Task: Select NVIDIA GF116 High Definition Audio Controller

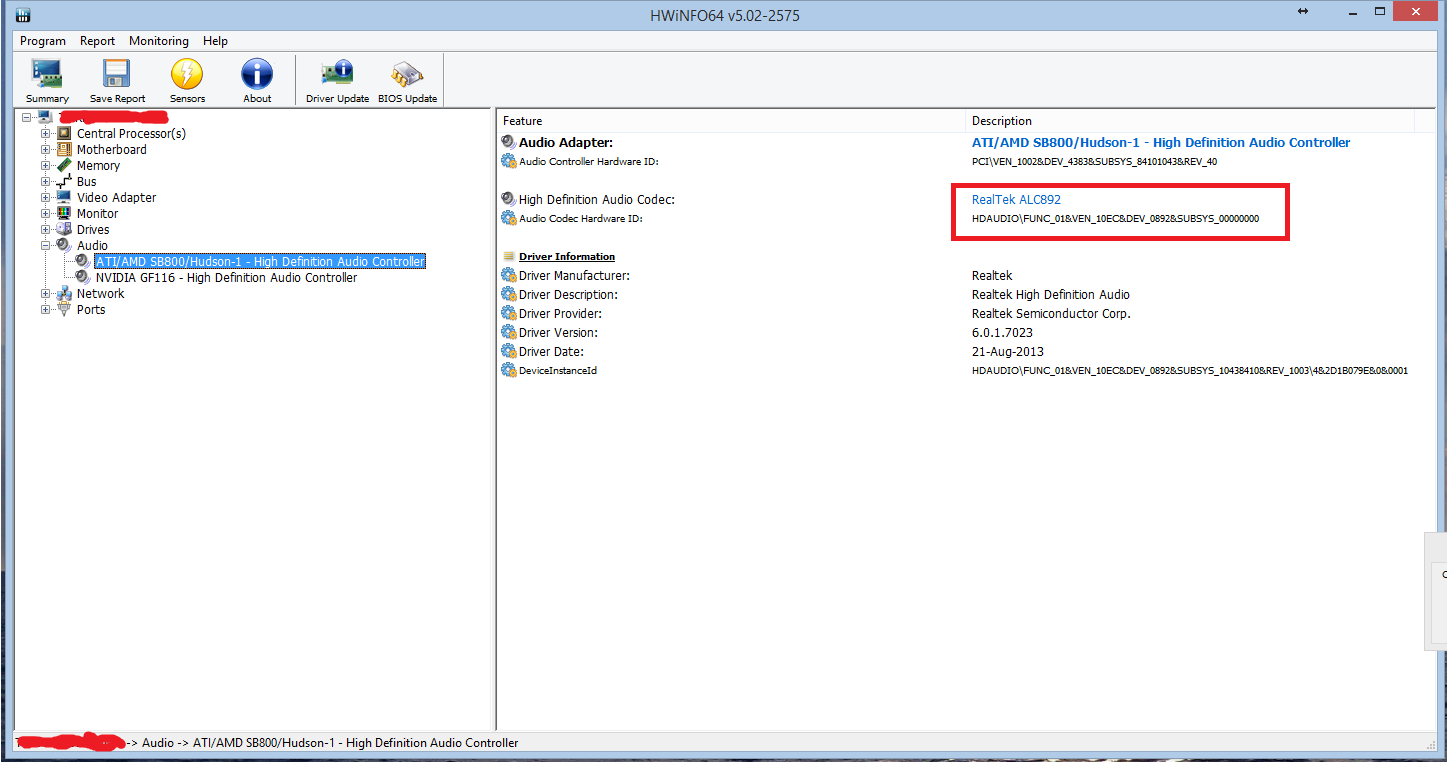Action: 226,277
